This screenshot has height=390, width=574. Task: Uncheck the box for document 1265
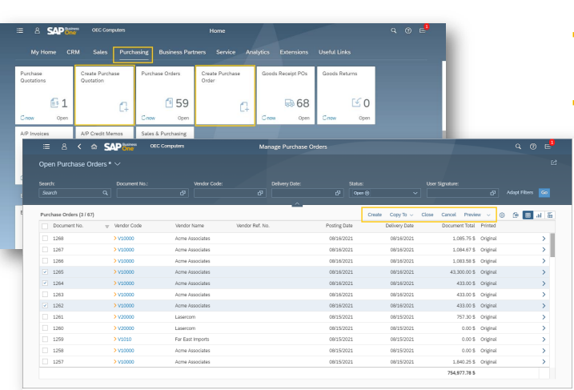(45, 272)
